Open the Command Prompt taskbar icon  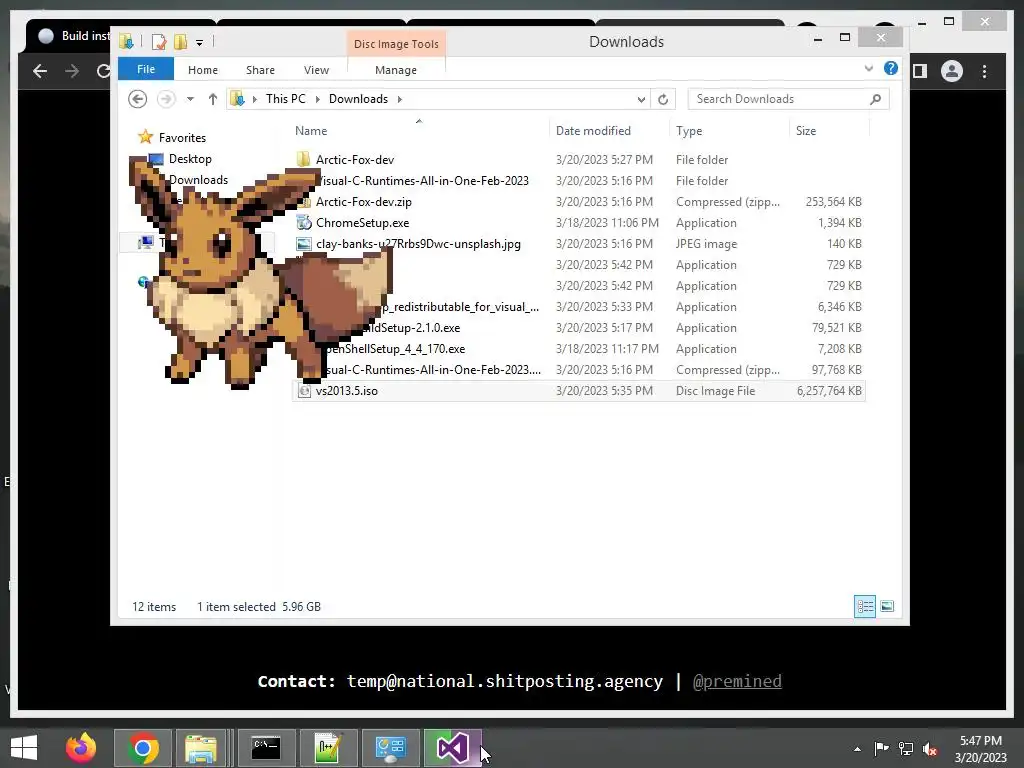coord(266,748)
